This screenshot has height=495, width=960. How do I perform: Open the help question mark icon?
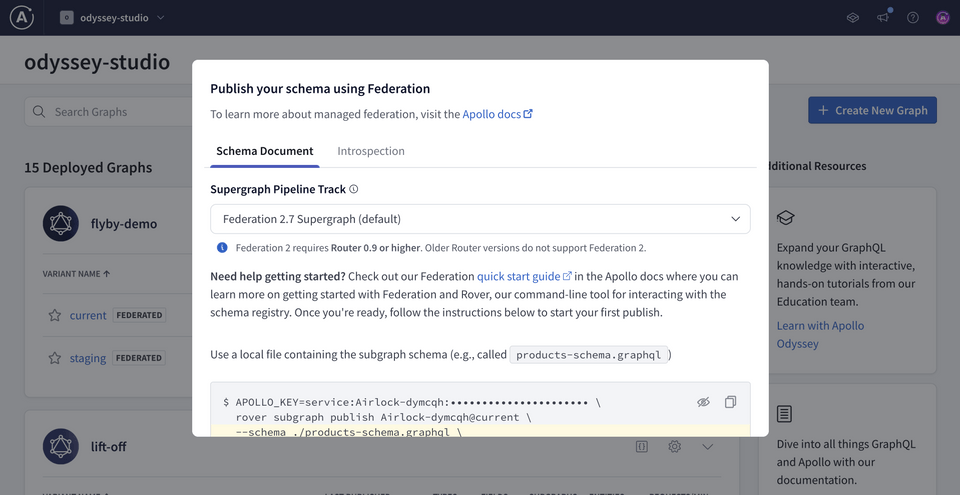[912, 18]
